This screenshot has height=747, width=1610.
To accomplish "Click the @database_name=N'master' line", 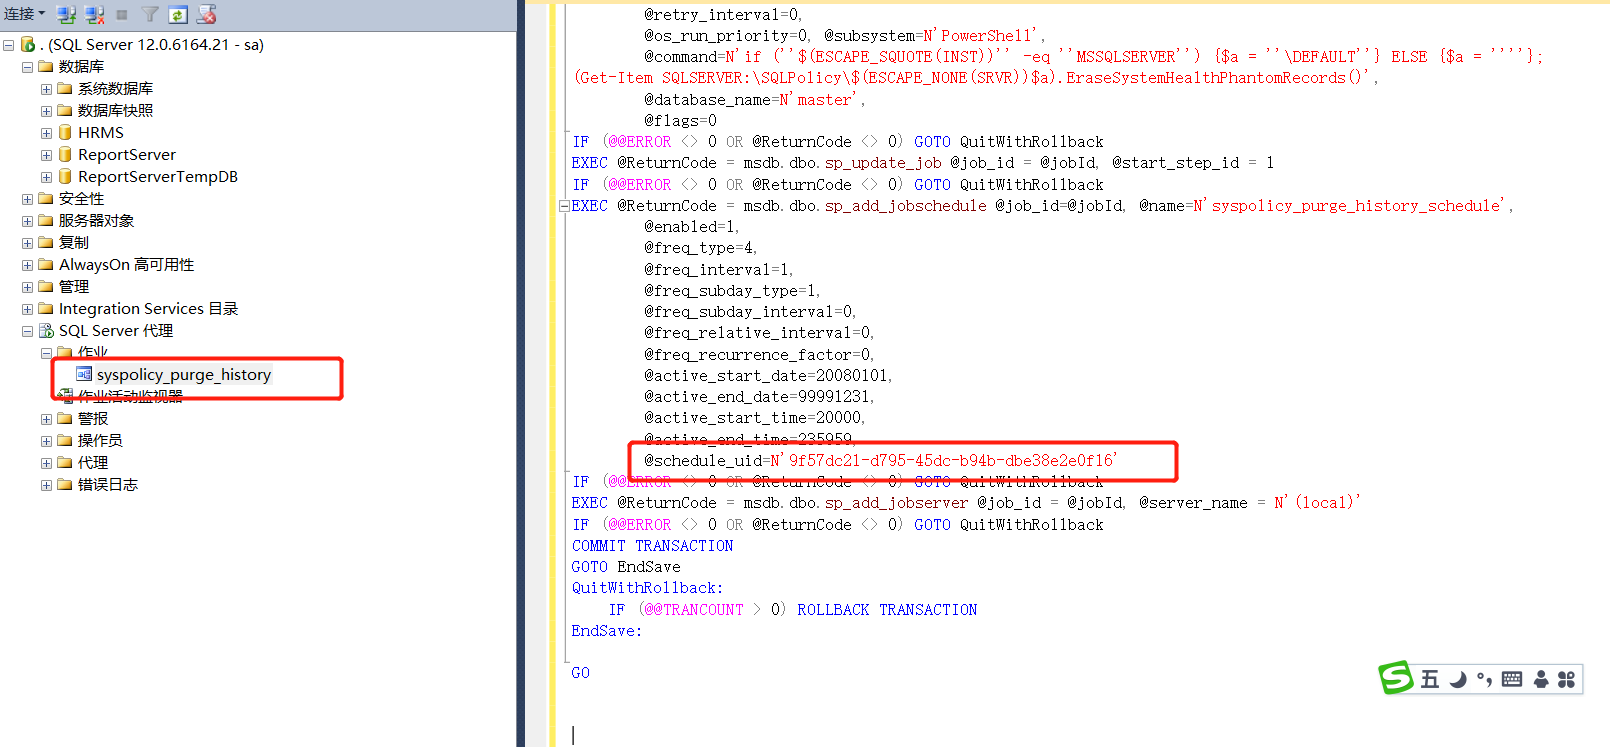I will [755, 100].
